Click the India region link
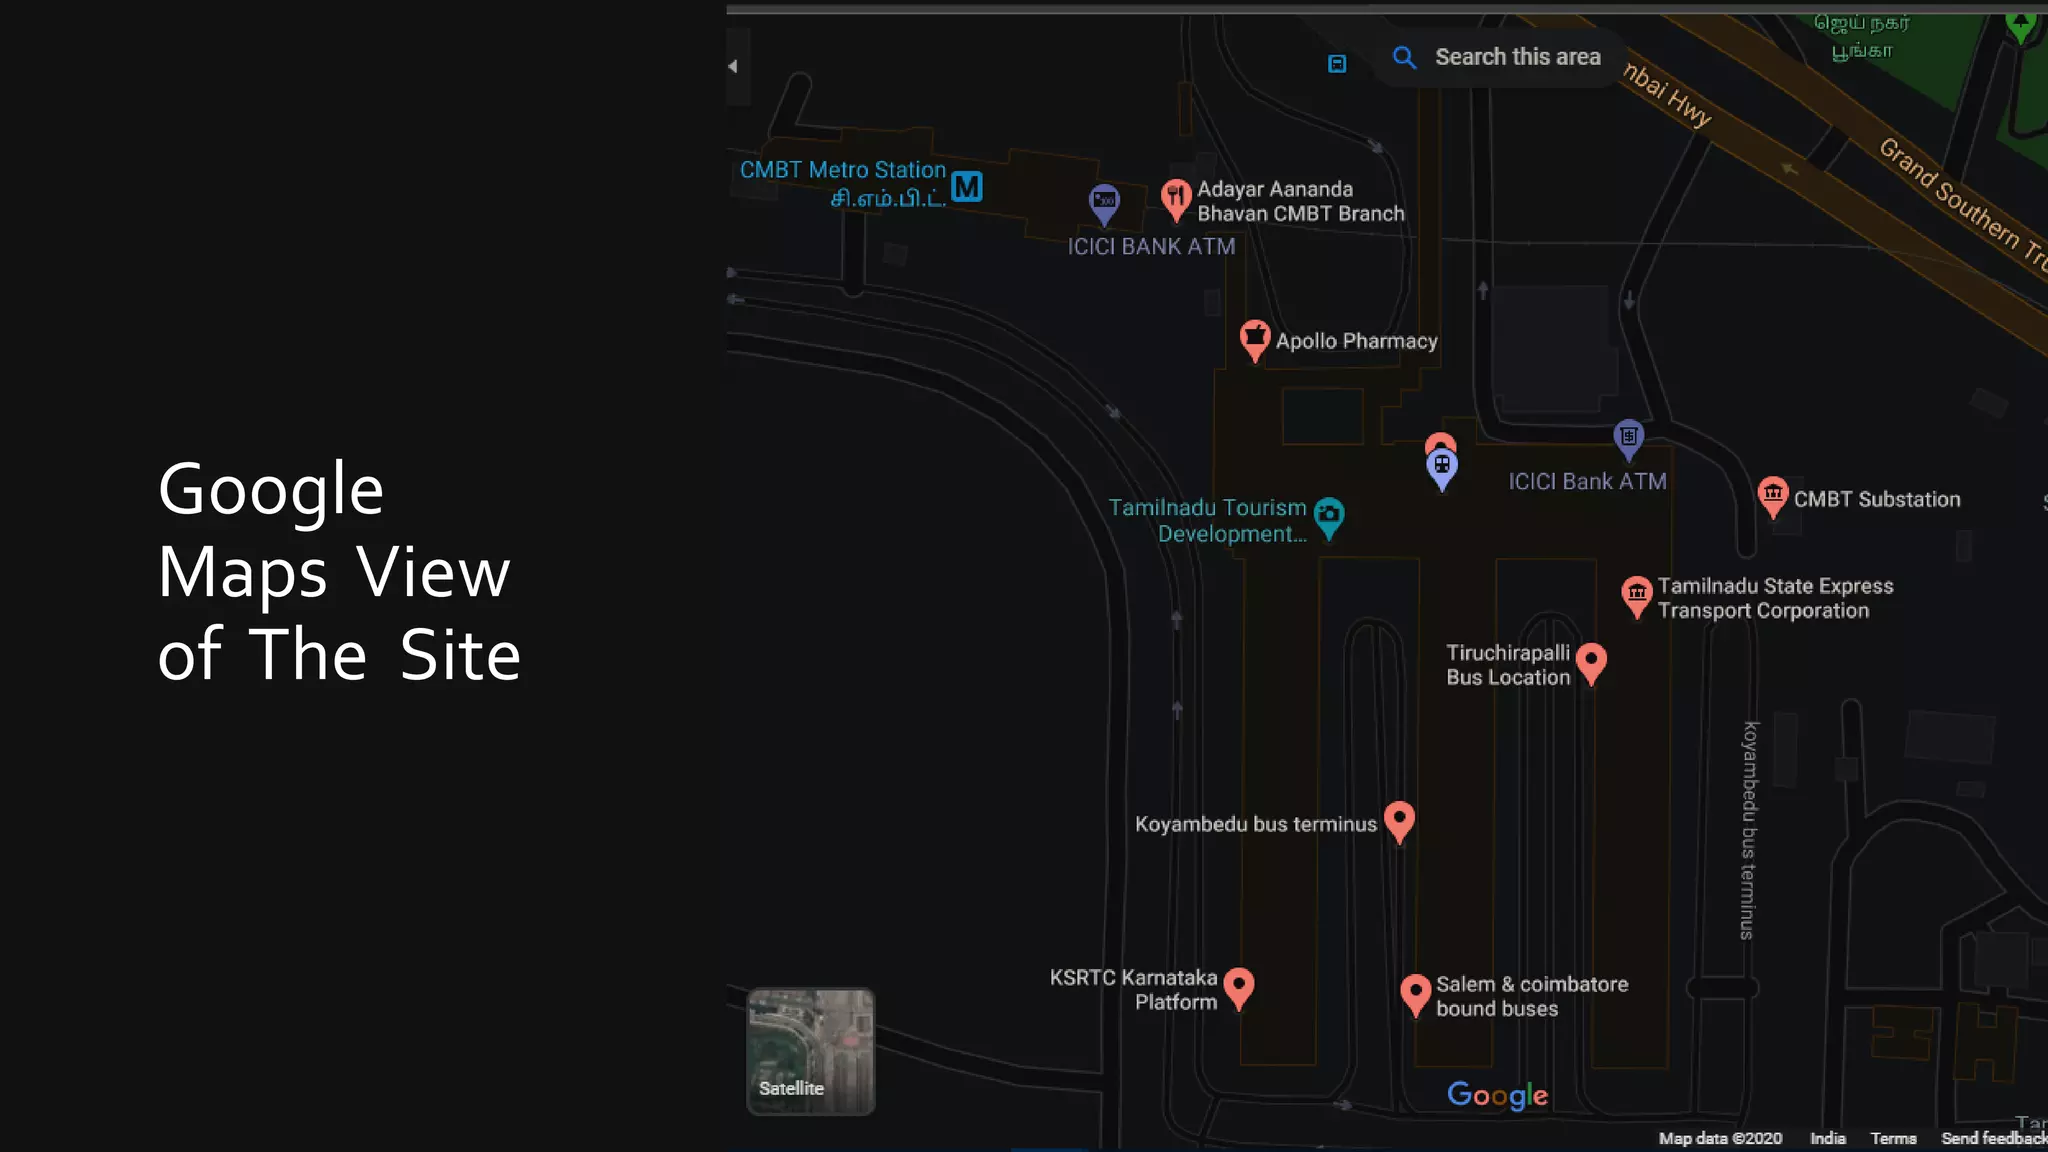 click(x=1827, y=1138)
